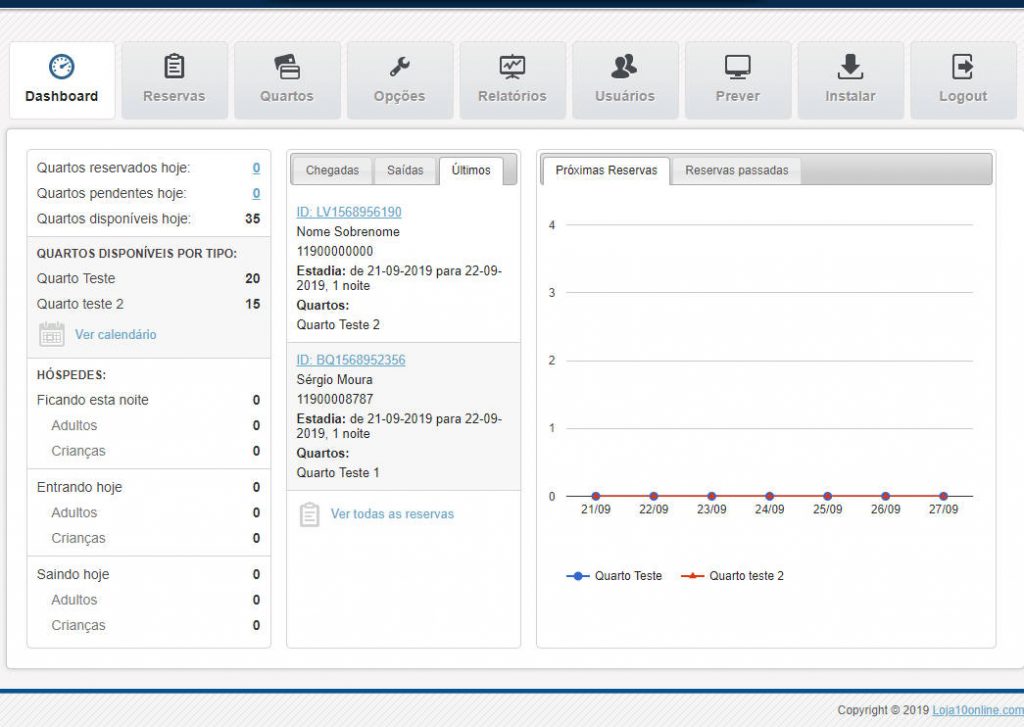Open reservation ID LV1568956190

click(x=349, y=212)
